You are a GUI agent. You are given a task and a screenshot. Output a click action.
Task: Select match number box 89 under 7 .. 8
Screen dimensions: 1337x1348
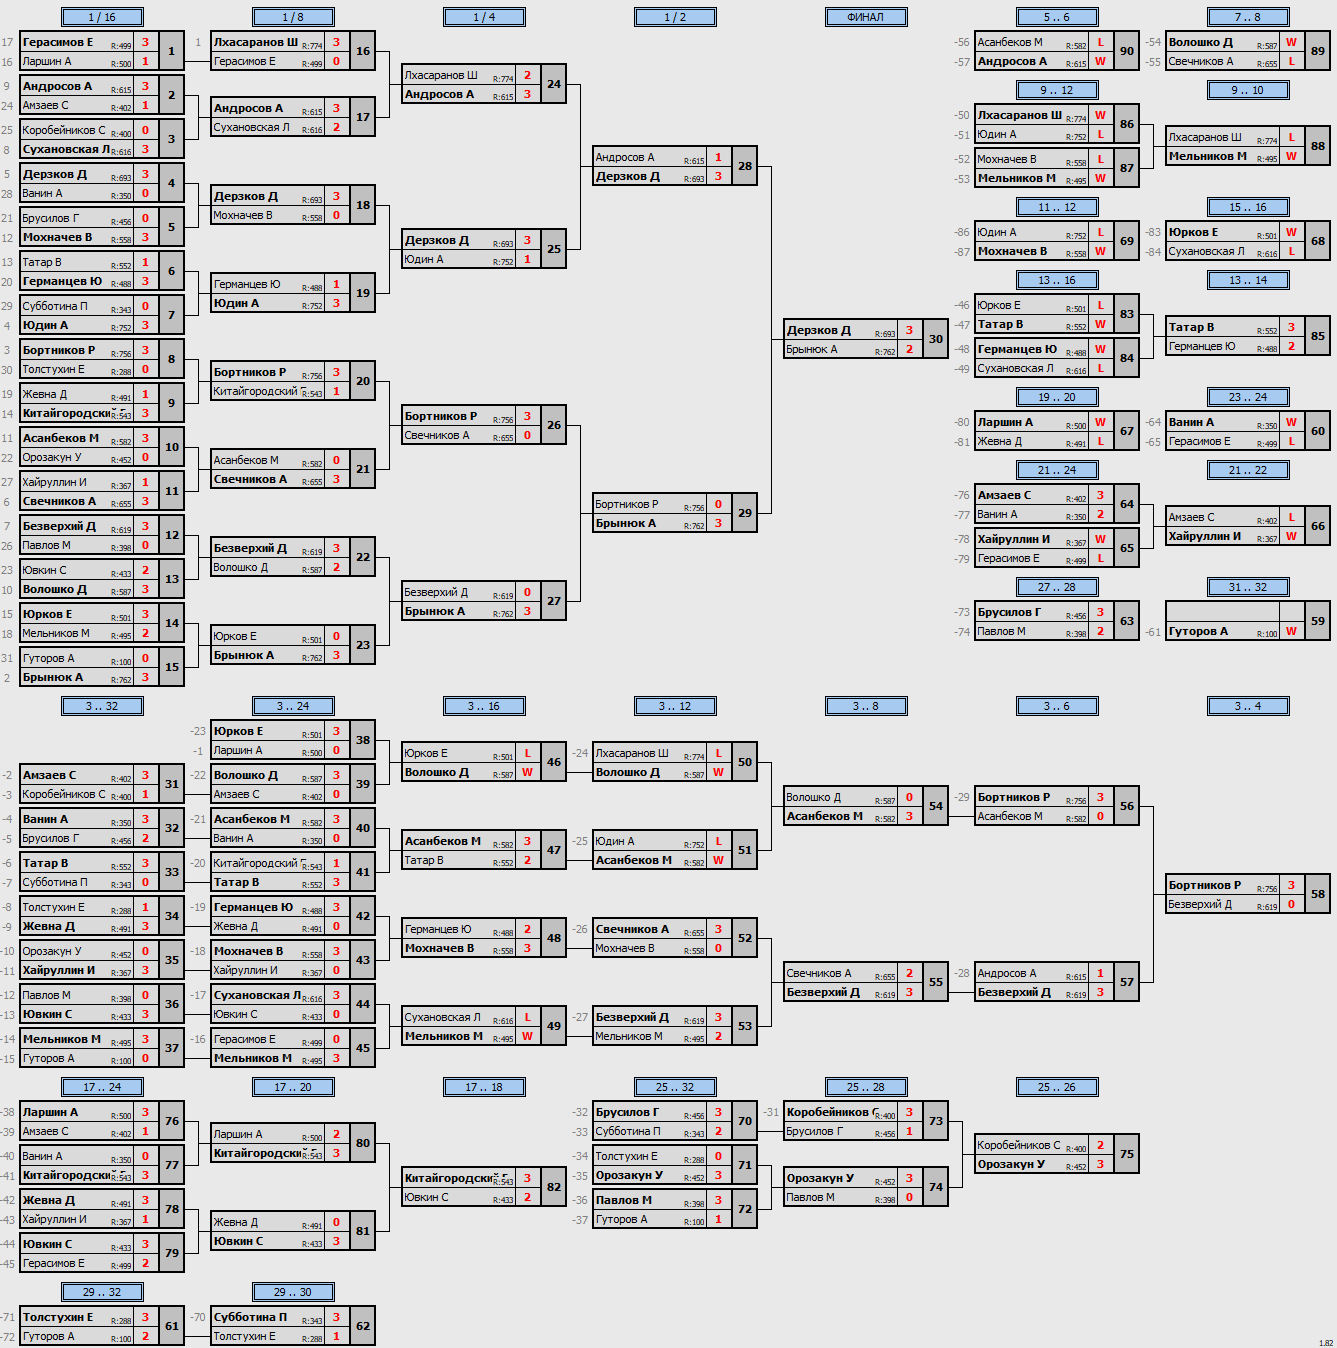[x=1318, y=51]
